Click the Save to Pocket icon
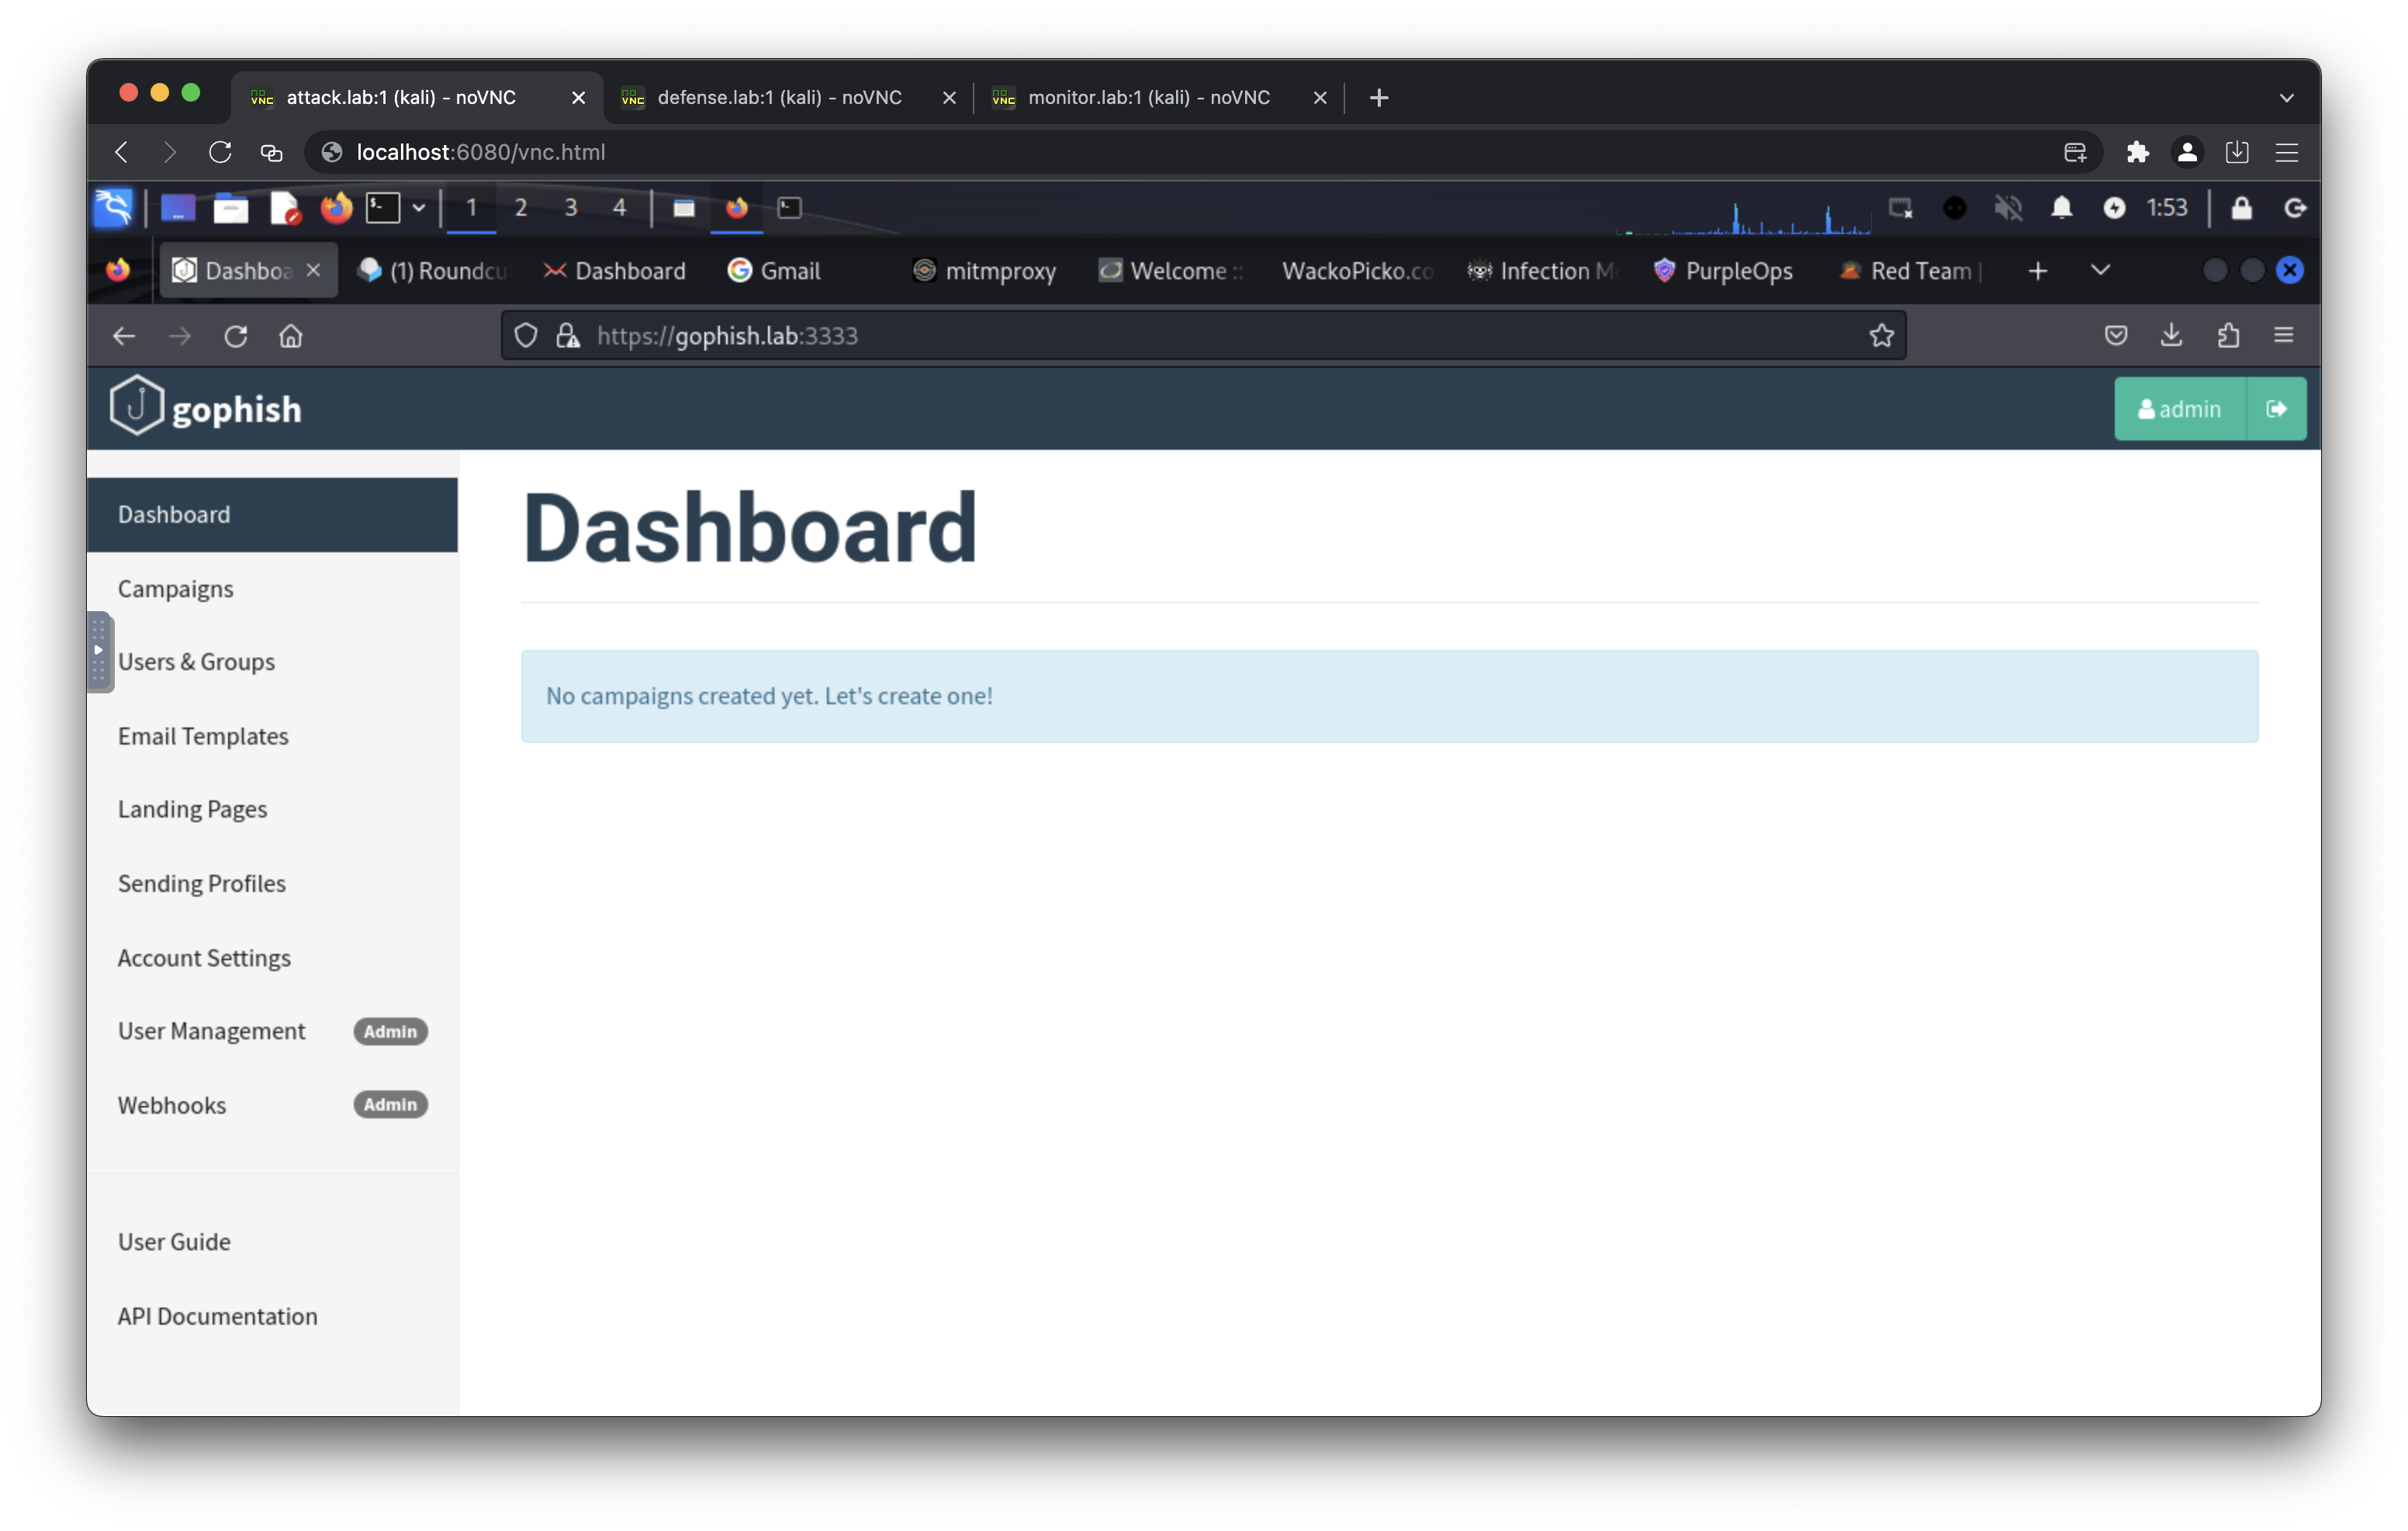Screen dimensions: 2408x1531 (x=2115, y=336)
